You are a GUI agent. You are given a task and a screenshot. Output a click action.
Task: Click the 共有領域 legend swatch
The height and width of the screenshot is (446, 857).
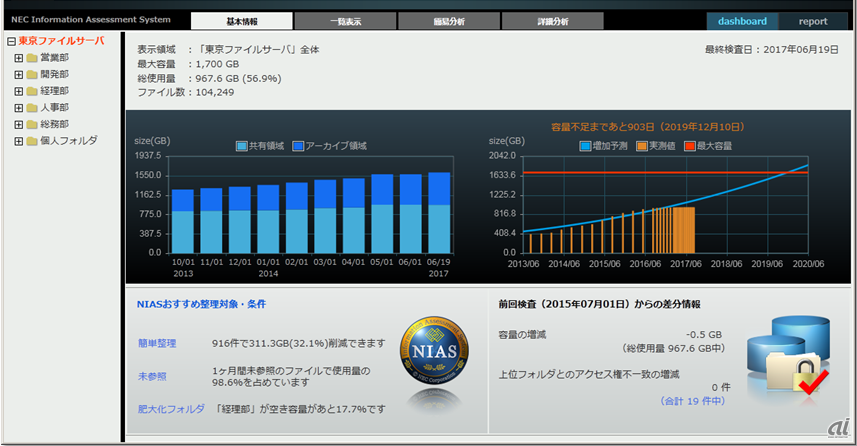click(x=242, y=146)
